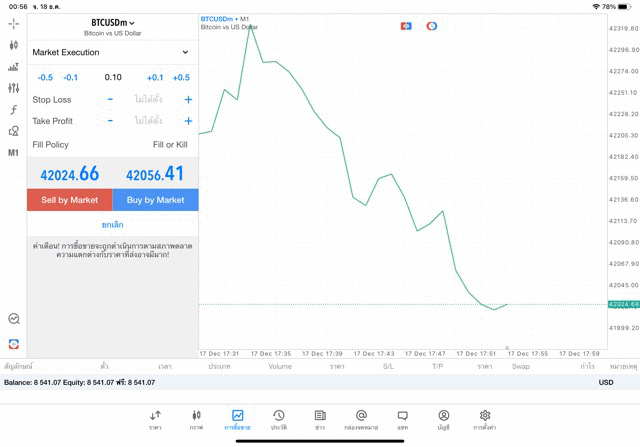Click the italic f indicators icon
The image size is (640, 447).
click(14, 109)
